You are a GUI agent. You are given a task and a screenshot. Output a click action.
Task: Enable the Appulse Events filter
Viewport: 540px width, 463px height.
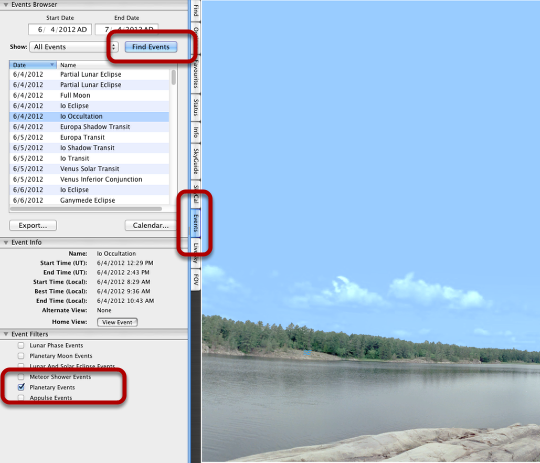click(21, 398)
